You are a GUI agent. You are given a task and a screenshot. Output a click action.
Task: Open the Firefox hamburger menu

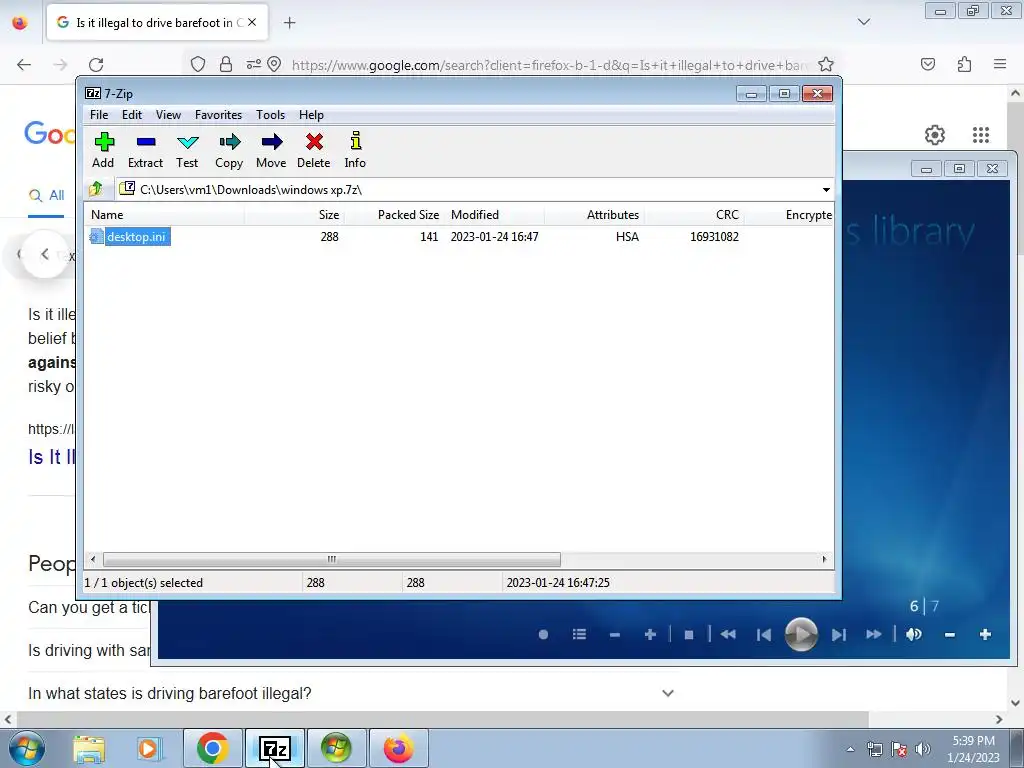[1000, 64]
